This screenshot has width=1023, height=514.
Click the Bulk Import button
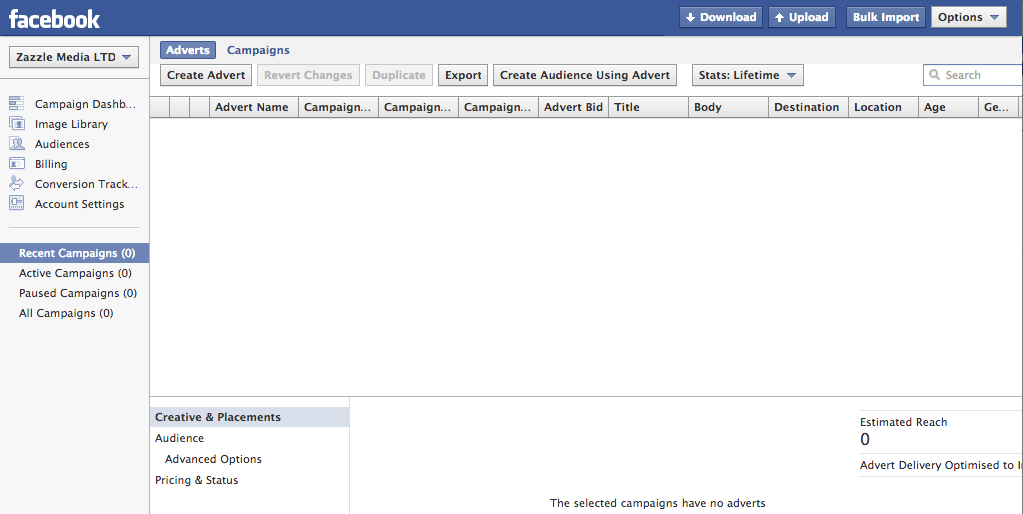click(x=885, y=17)
